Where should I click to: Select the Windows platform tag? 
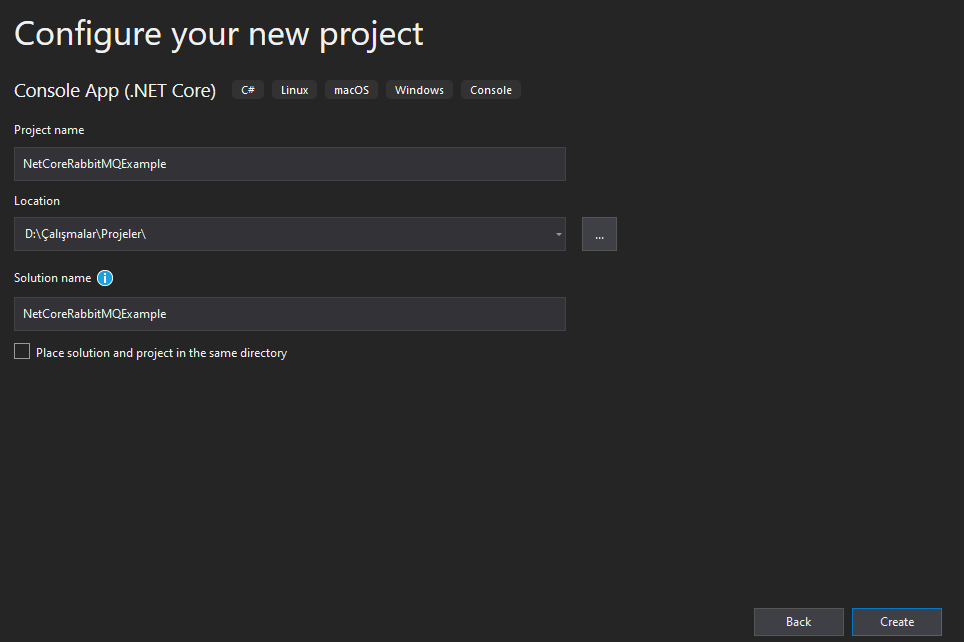pos(419,90)
